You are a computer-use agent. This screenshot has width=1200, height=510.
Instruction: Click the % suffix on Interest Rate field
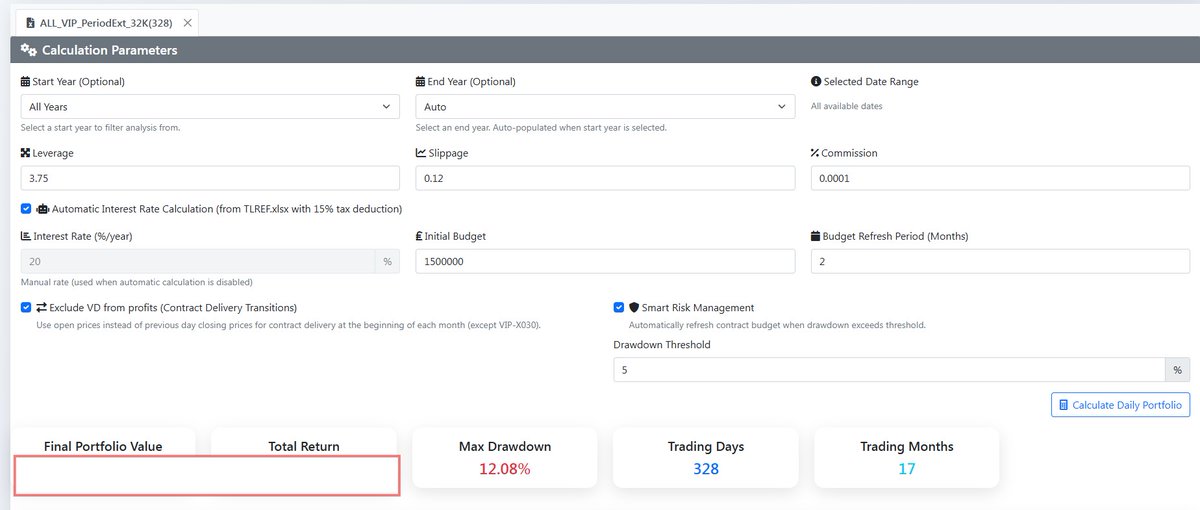point(387,261)
